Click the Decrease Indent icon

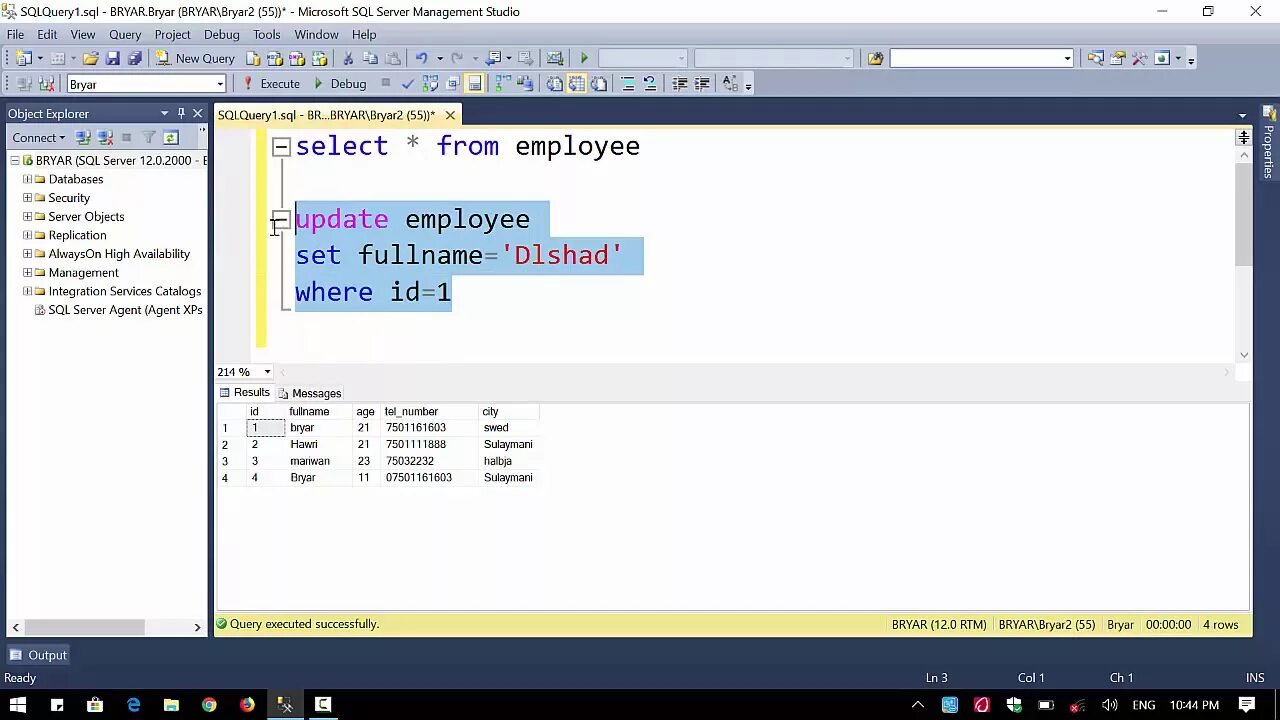679,84
